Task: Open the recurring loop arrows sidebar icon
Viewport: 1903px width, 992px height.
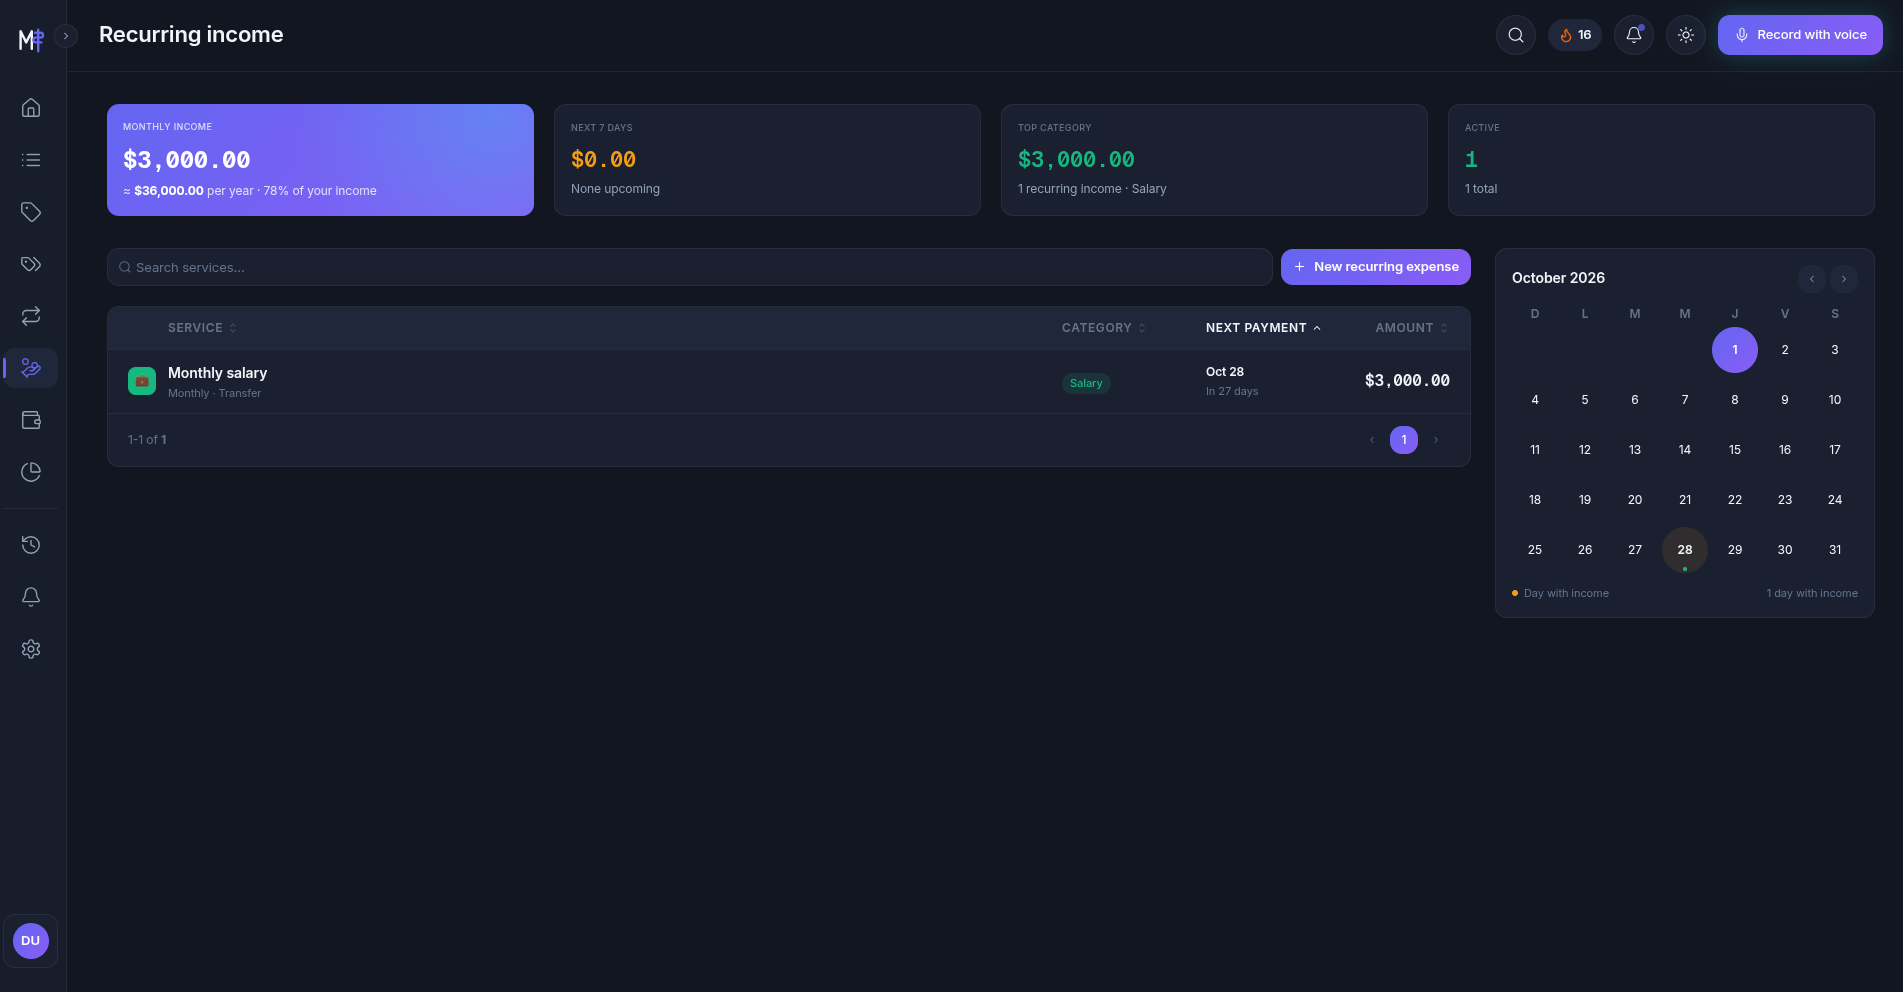Action: [31, 316]
